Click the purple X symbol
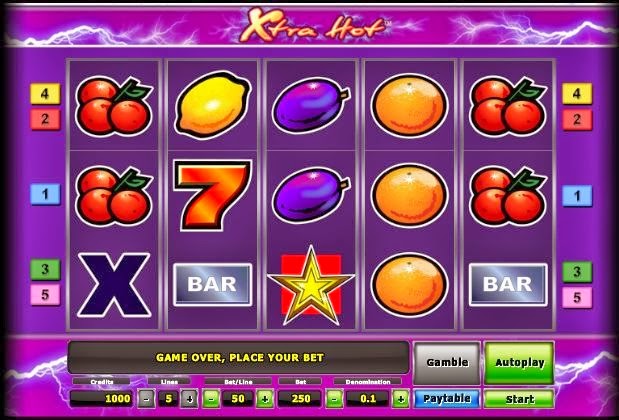 coord(114,285)
